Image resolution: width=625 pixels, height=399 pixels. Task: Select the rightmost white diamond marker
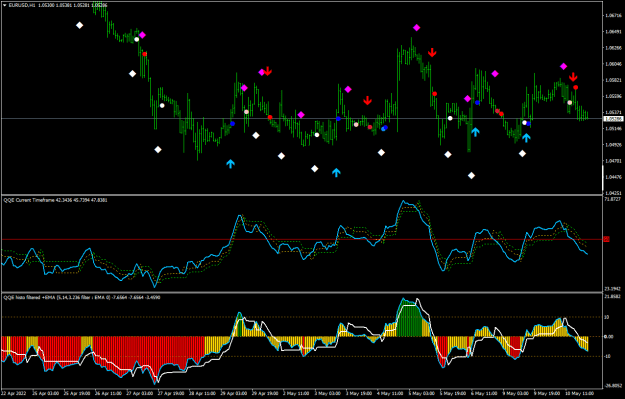click(522, 153)
